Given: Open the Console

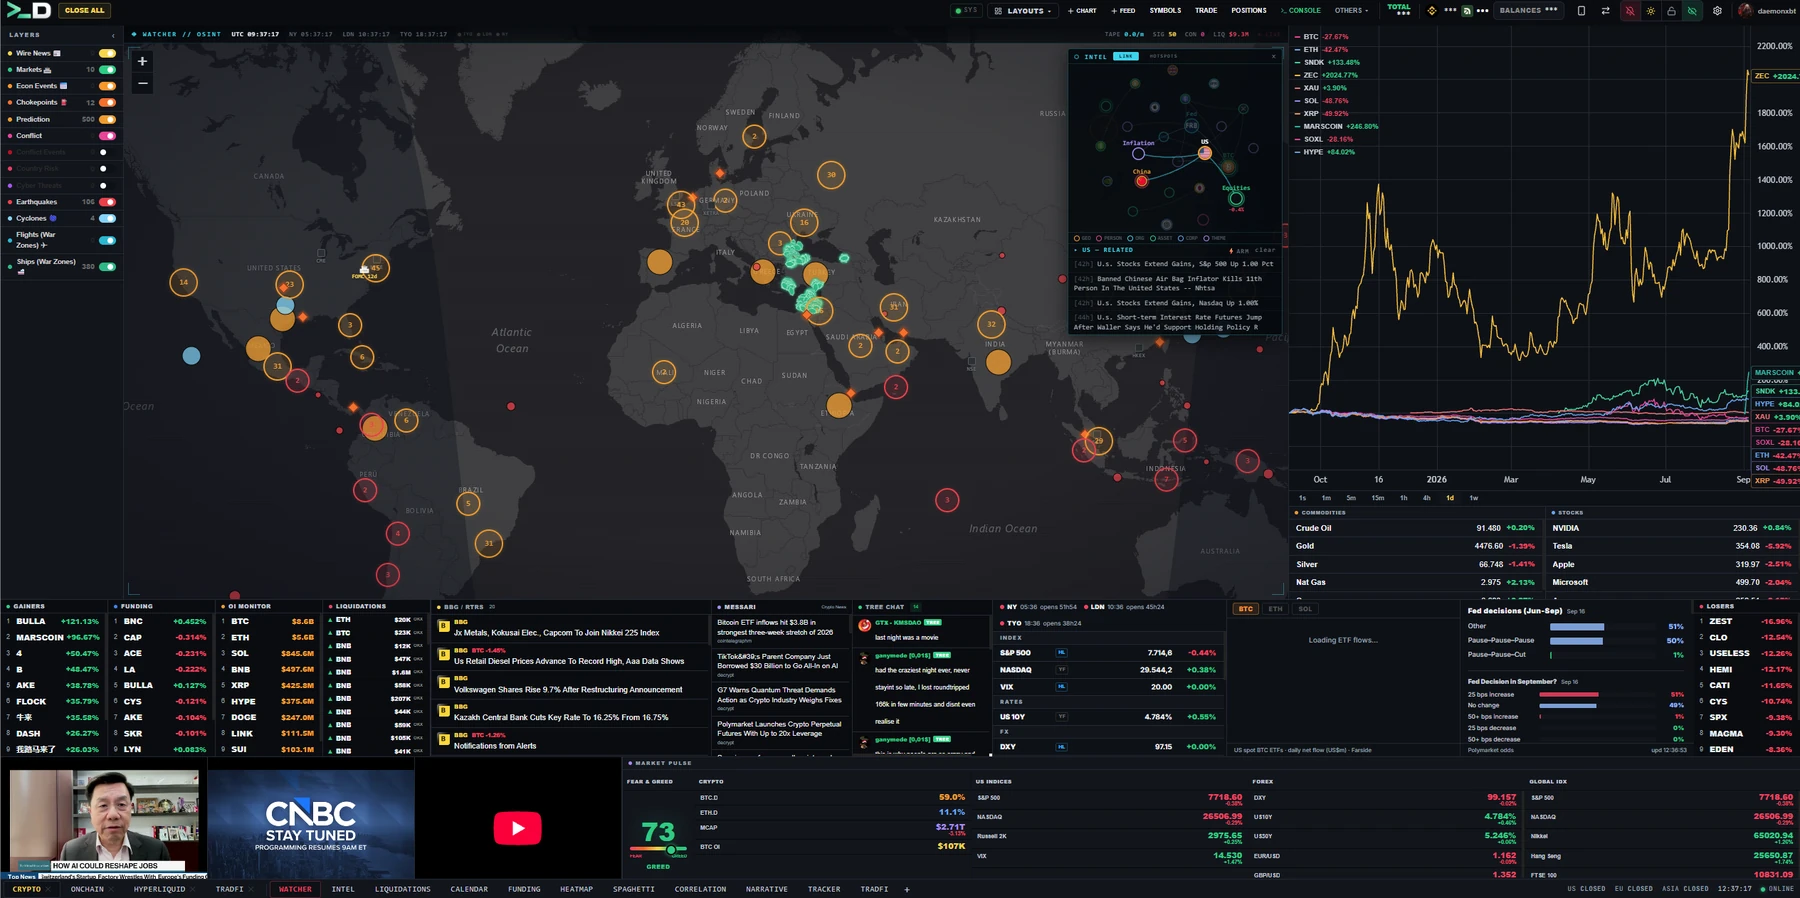Looking at the screenshot, I should pyautogui.click(x=1301, y=11).
